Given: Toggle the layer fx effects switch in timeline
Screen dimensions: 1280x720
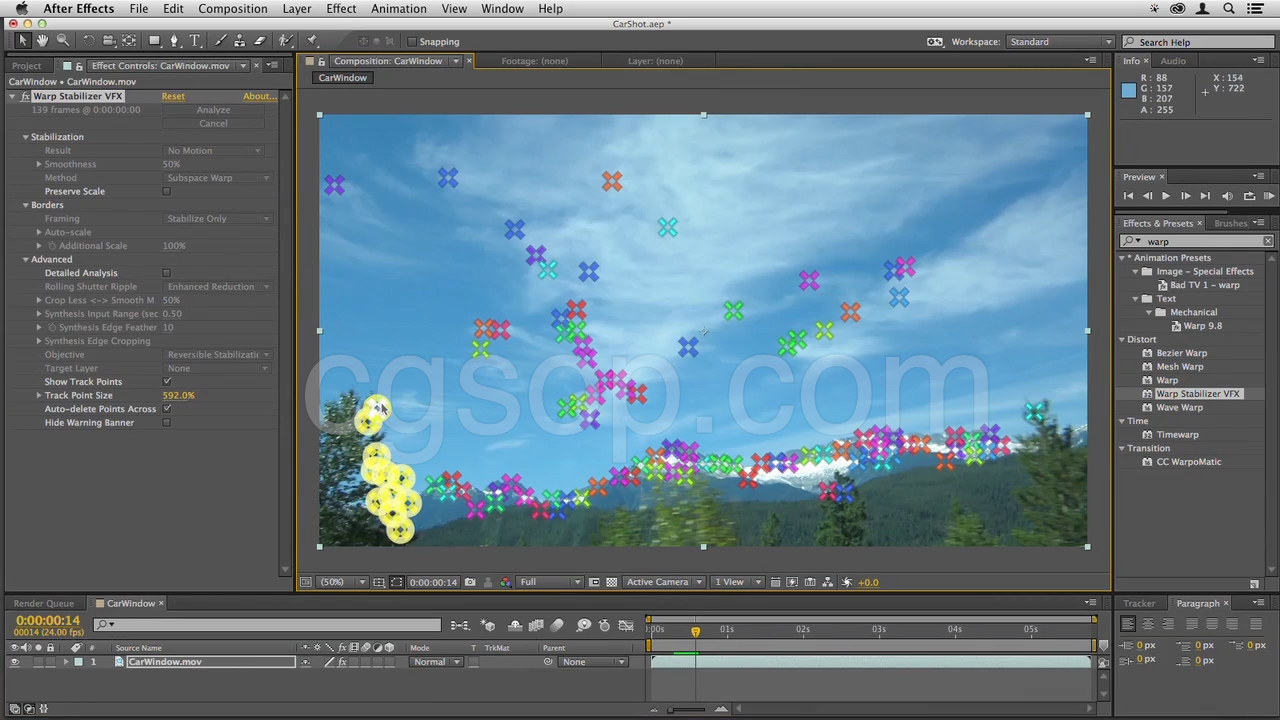Looking at the screenshot, I should point(342,662).
